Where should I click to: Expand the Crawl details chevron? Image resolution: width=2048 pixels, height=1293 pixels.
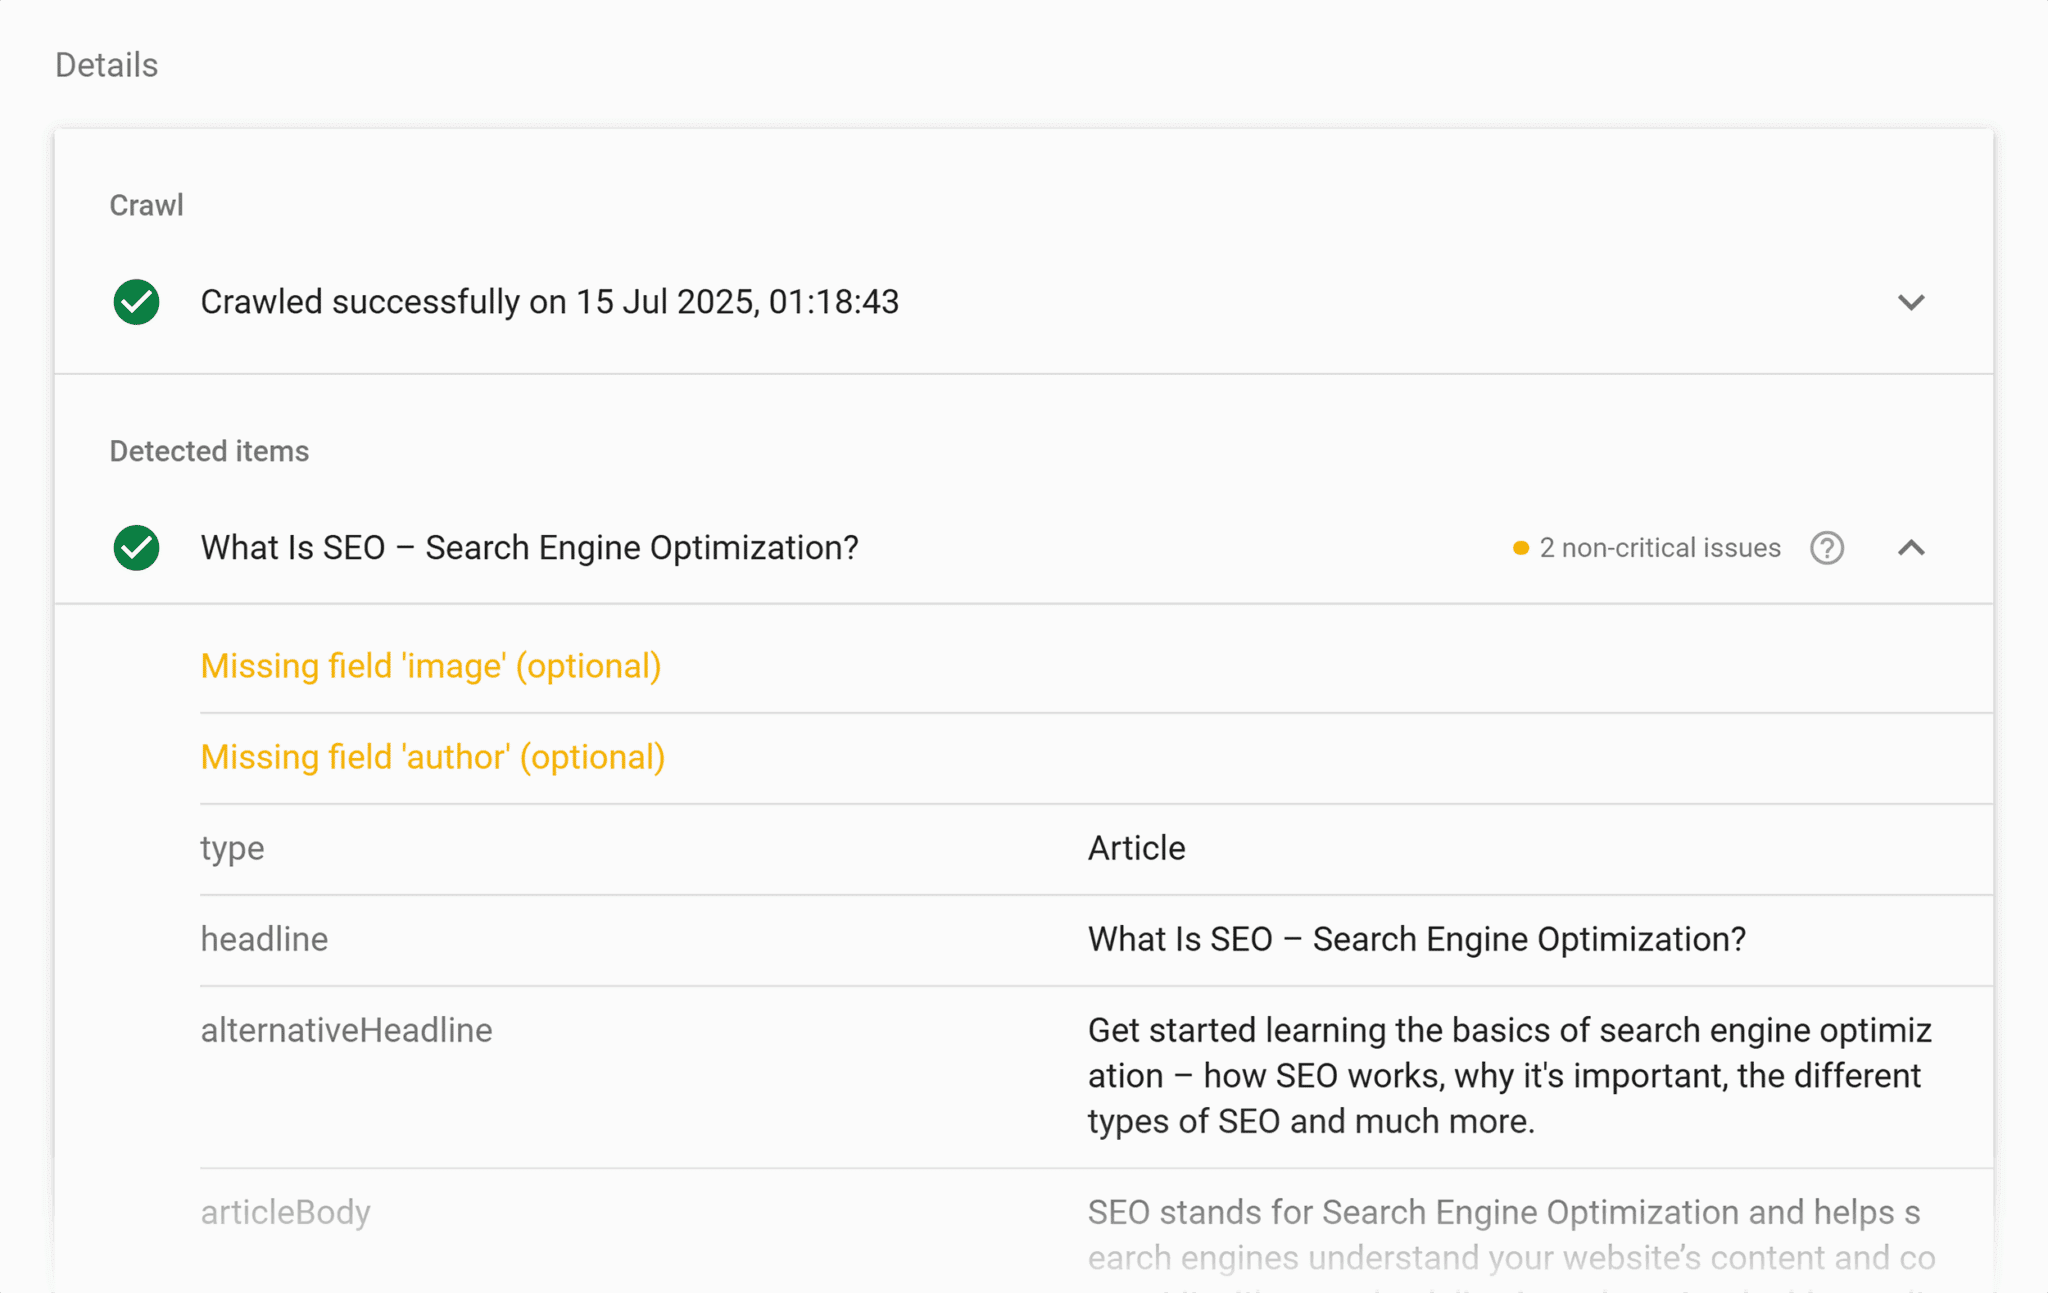1911,302
